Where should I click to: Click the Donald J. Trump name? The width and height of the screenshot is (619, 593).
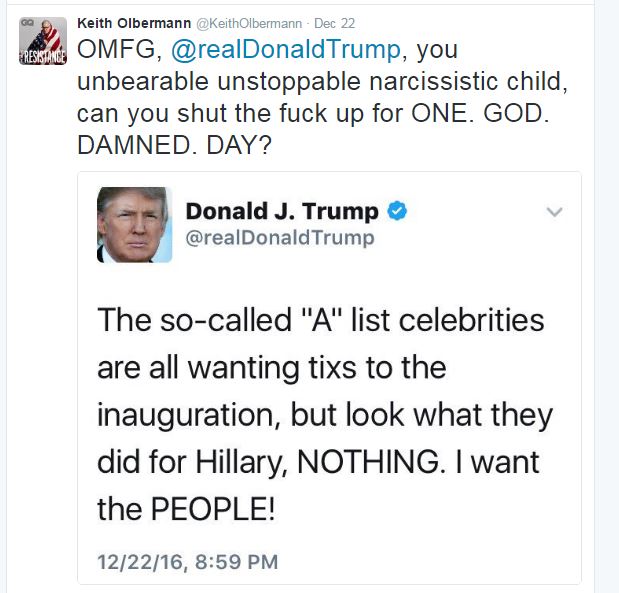(282, 211)
